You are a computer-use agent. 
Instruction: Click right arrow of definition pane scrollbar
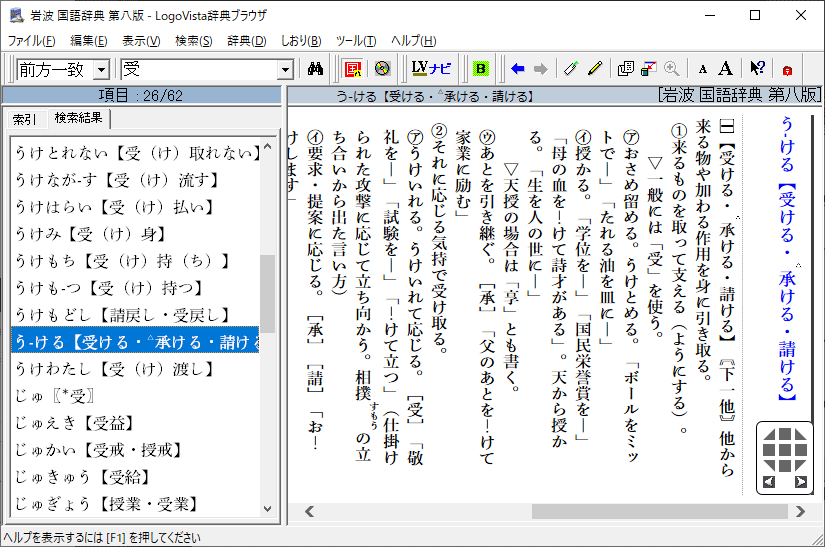click(800, 511)
